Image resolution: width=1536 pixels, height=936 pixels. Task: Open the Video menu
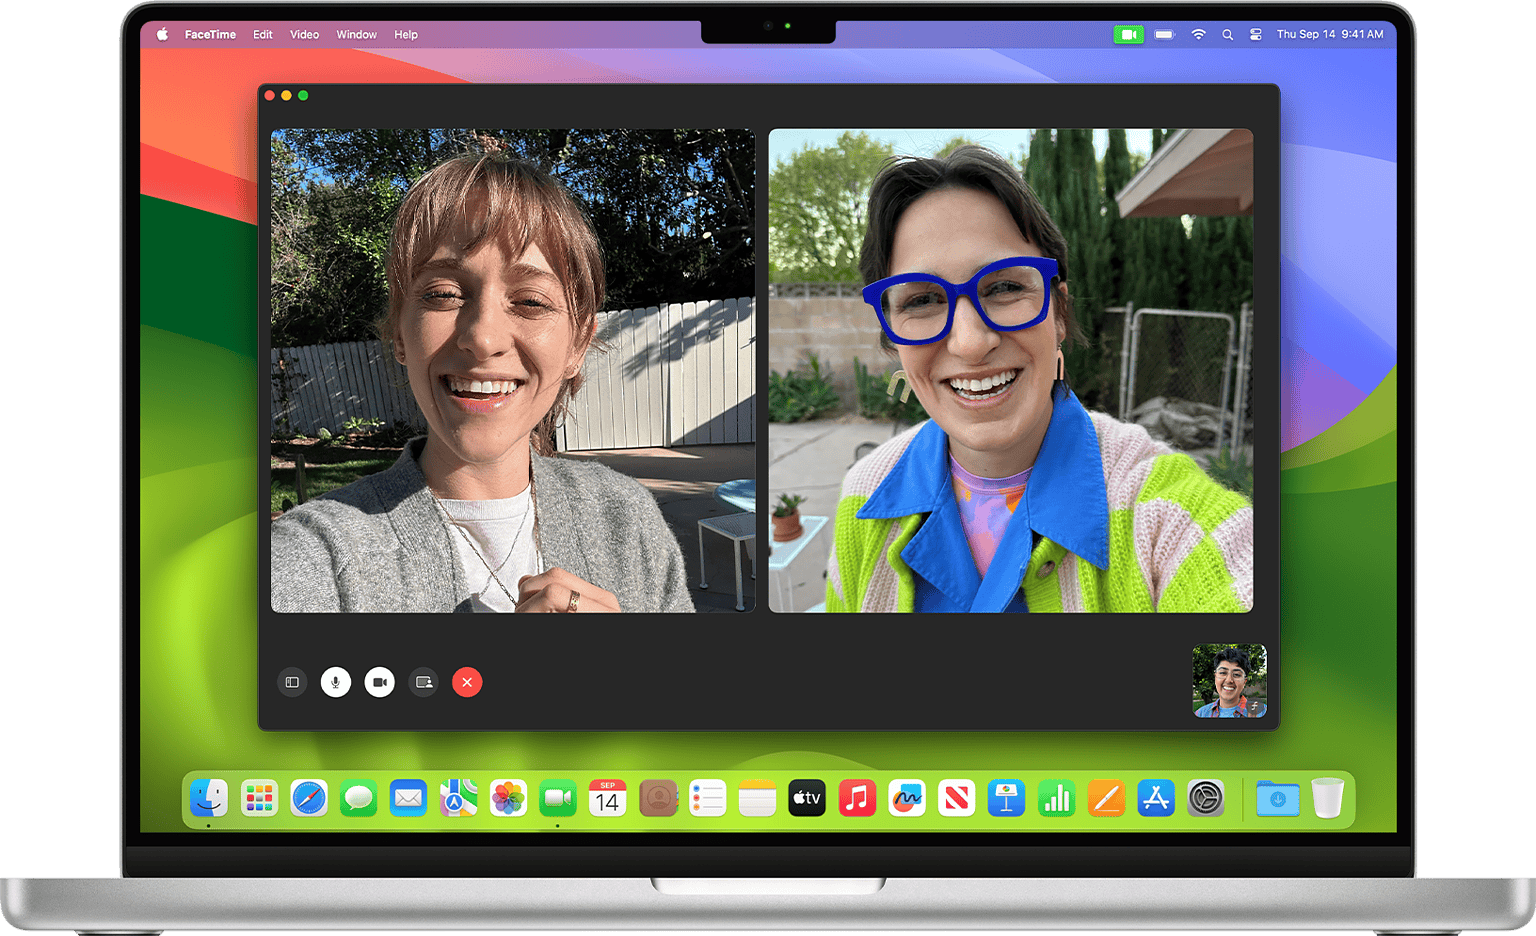click(x=304, y=34)
